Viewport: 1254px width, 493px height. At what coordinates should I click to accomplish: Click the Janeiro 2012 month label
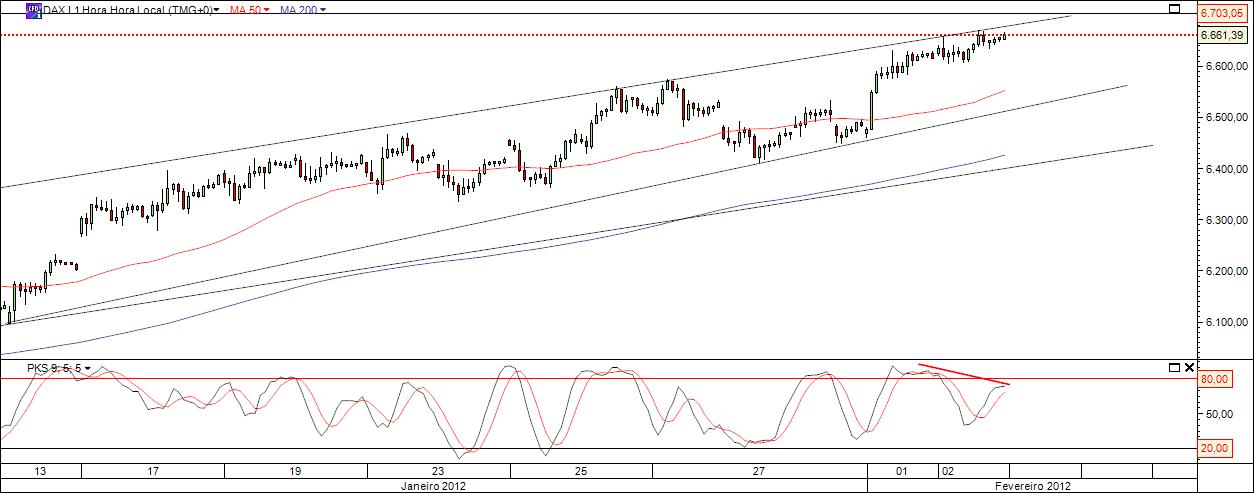[x=432, y=485]
